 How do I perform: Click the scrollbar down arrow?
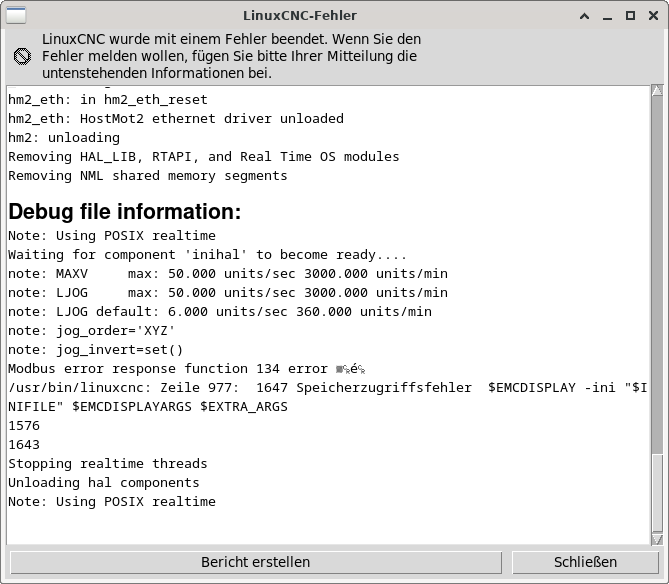pyautogui.click(x=657, y=537)
